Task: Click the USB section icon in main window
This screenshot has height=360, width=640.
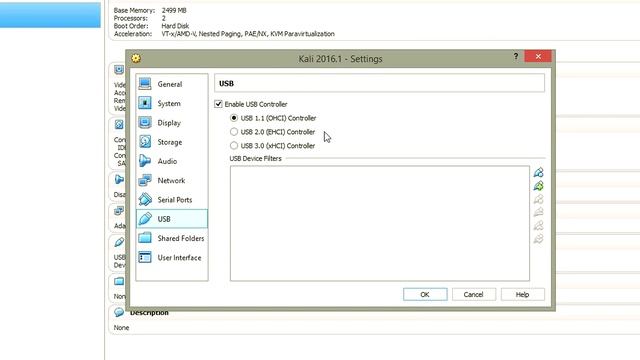Action: (x=119, y=242)
